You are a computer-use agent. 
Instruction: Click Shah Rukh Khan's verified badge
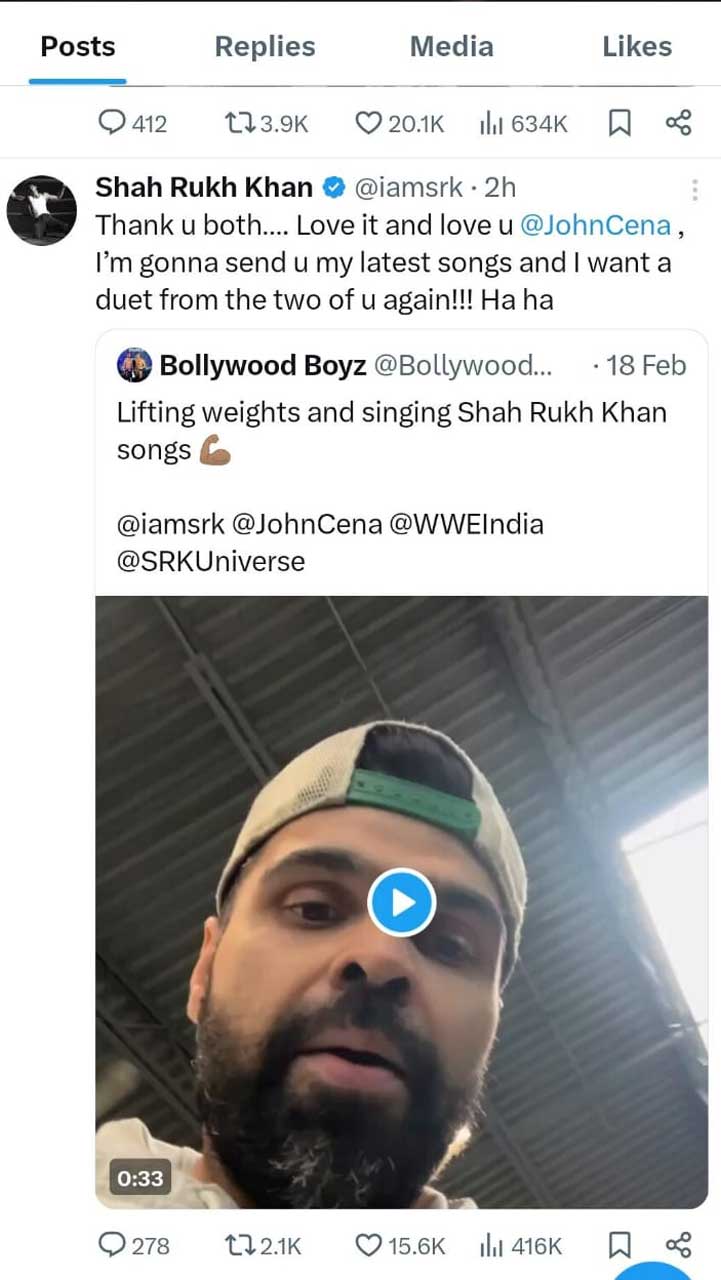coord(331,187)
